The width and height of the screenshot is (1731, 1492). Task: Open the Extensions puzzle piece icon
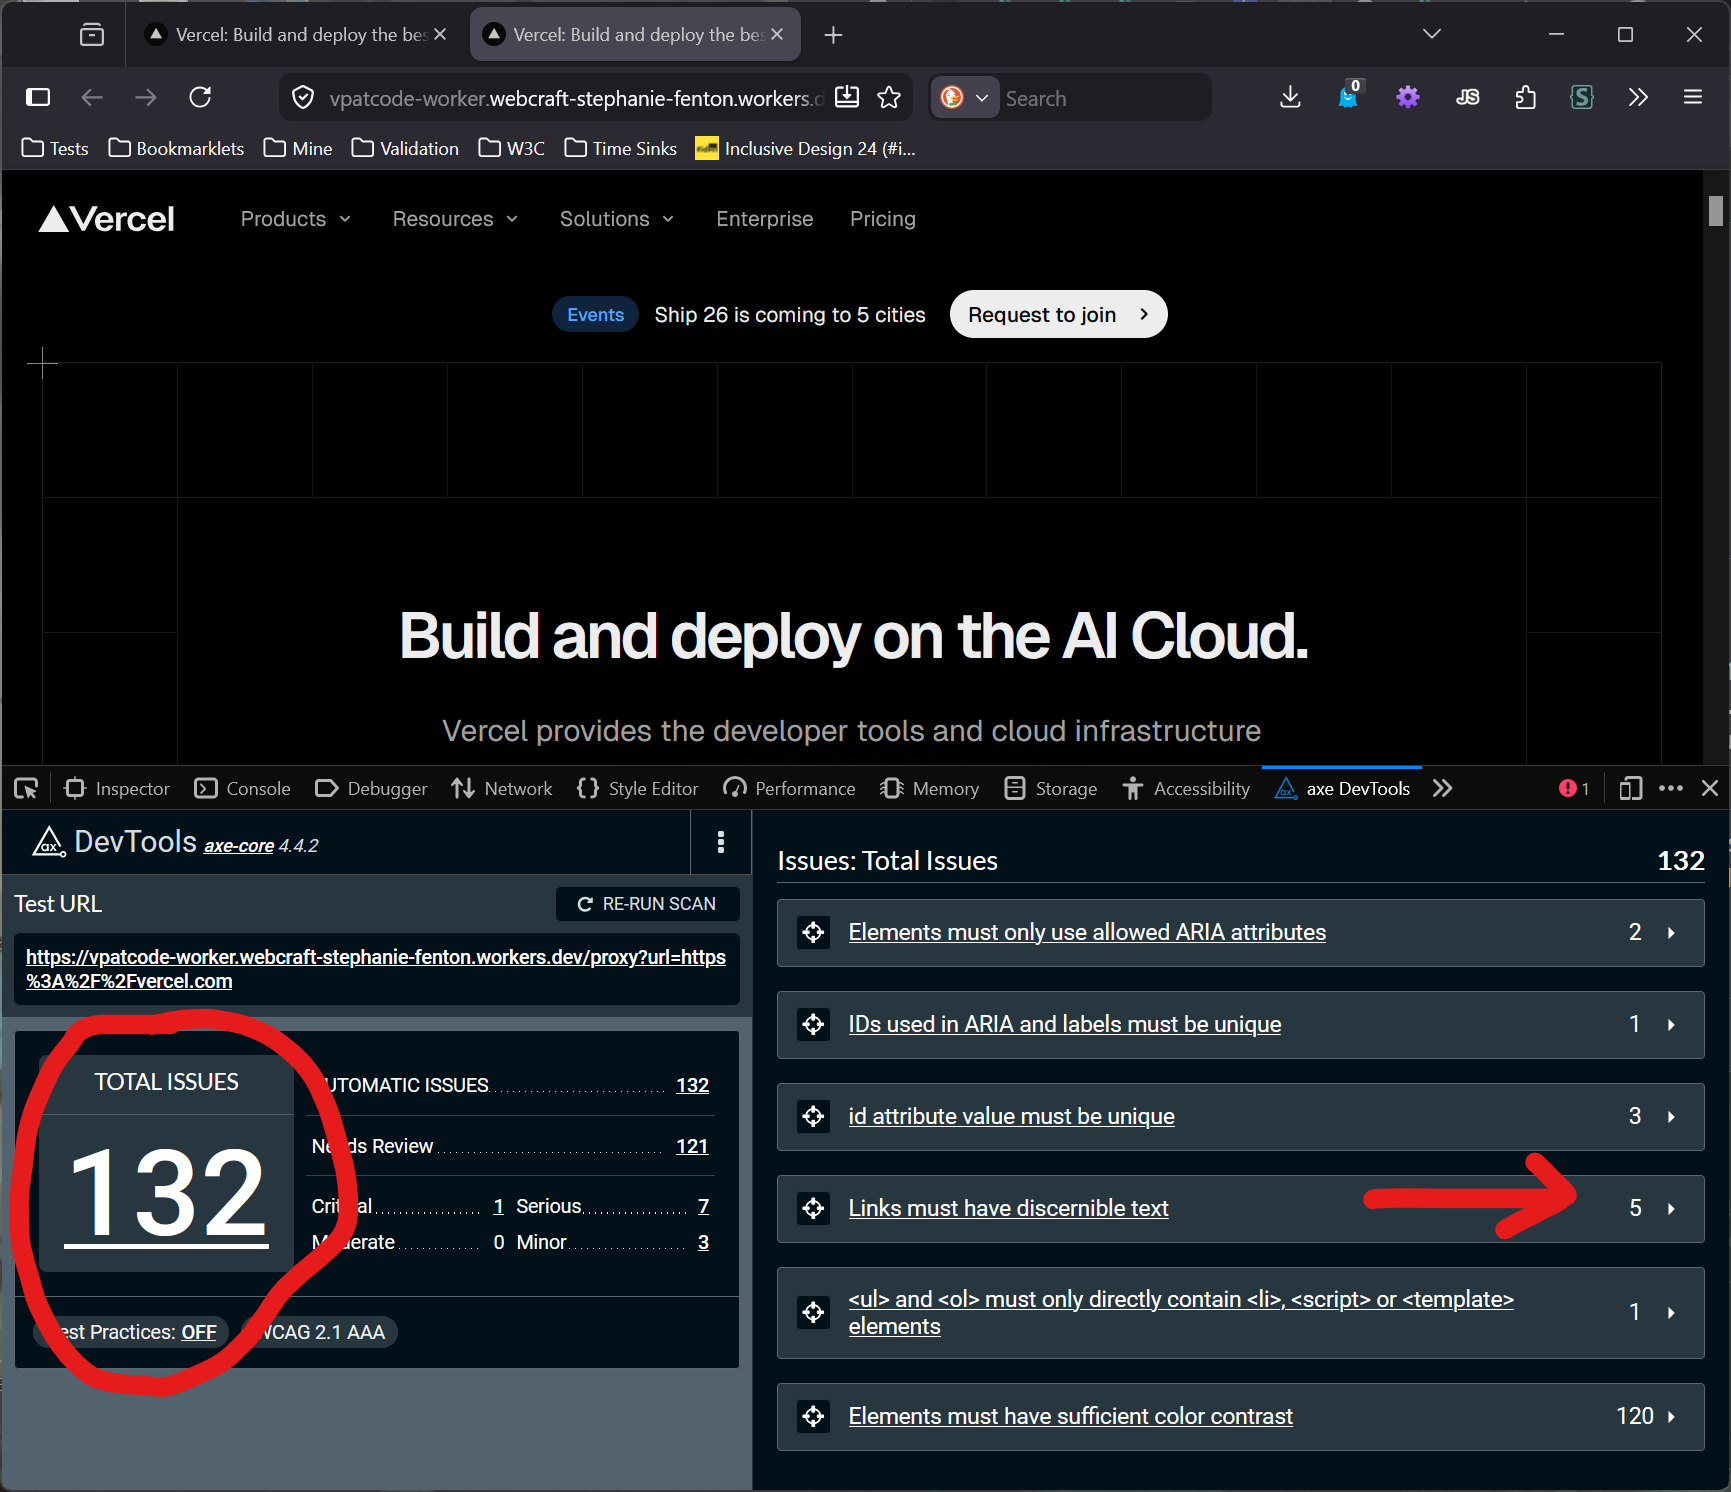tap(1525, 97)
